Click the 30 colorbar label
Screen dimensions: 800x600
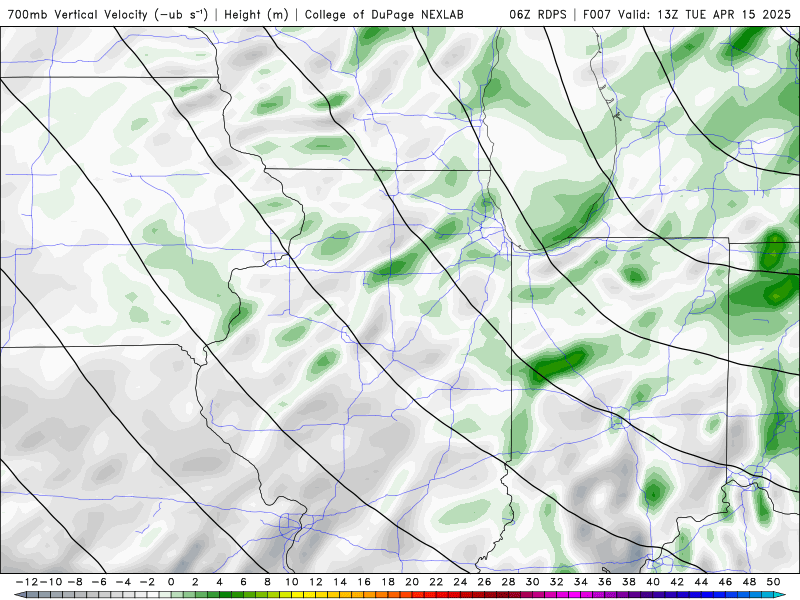click(x=533, y=582)
